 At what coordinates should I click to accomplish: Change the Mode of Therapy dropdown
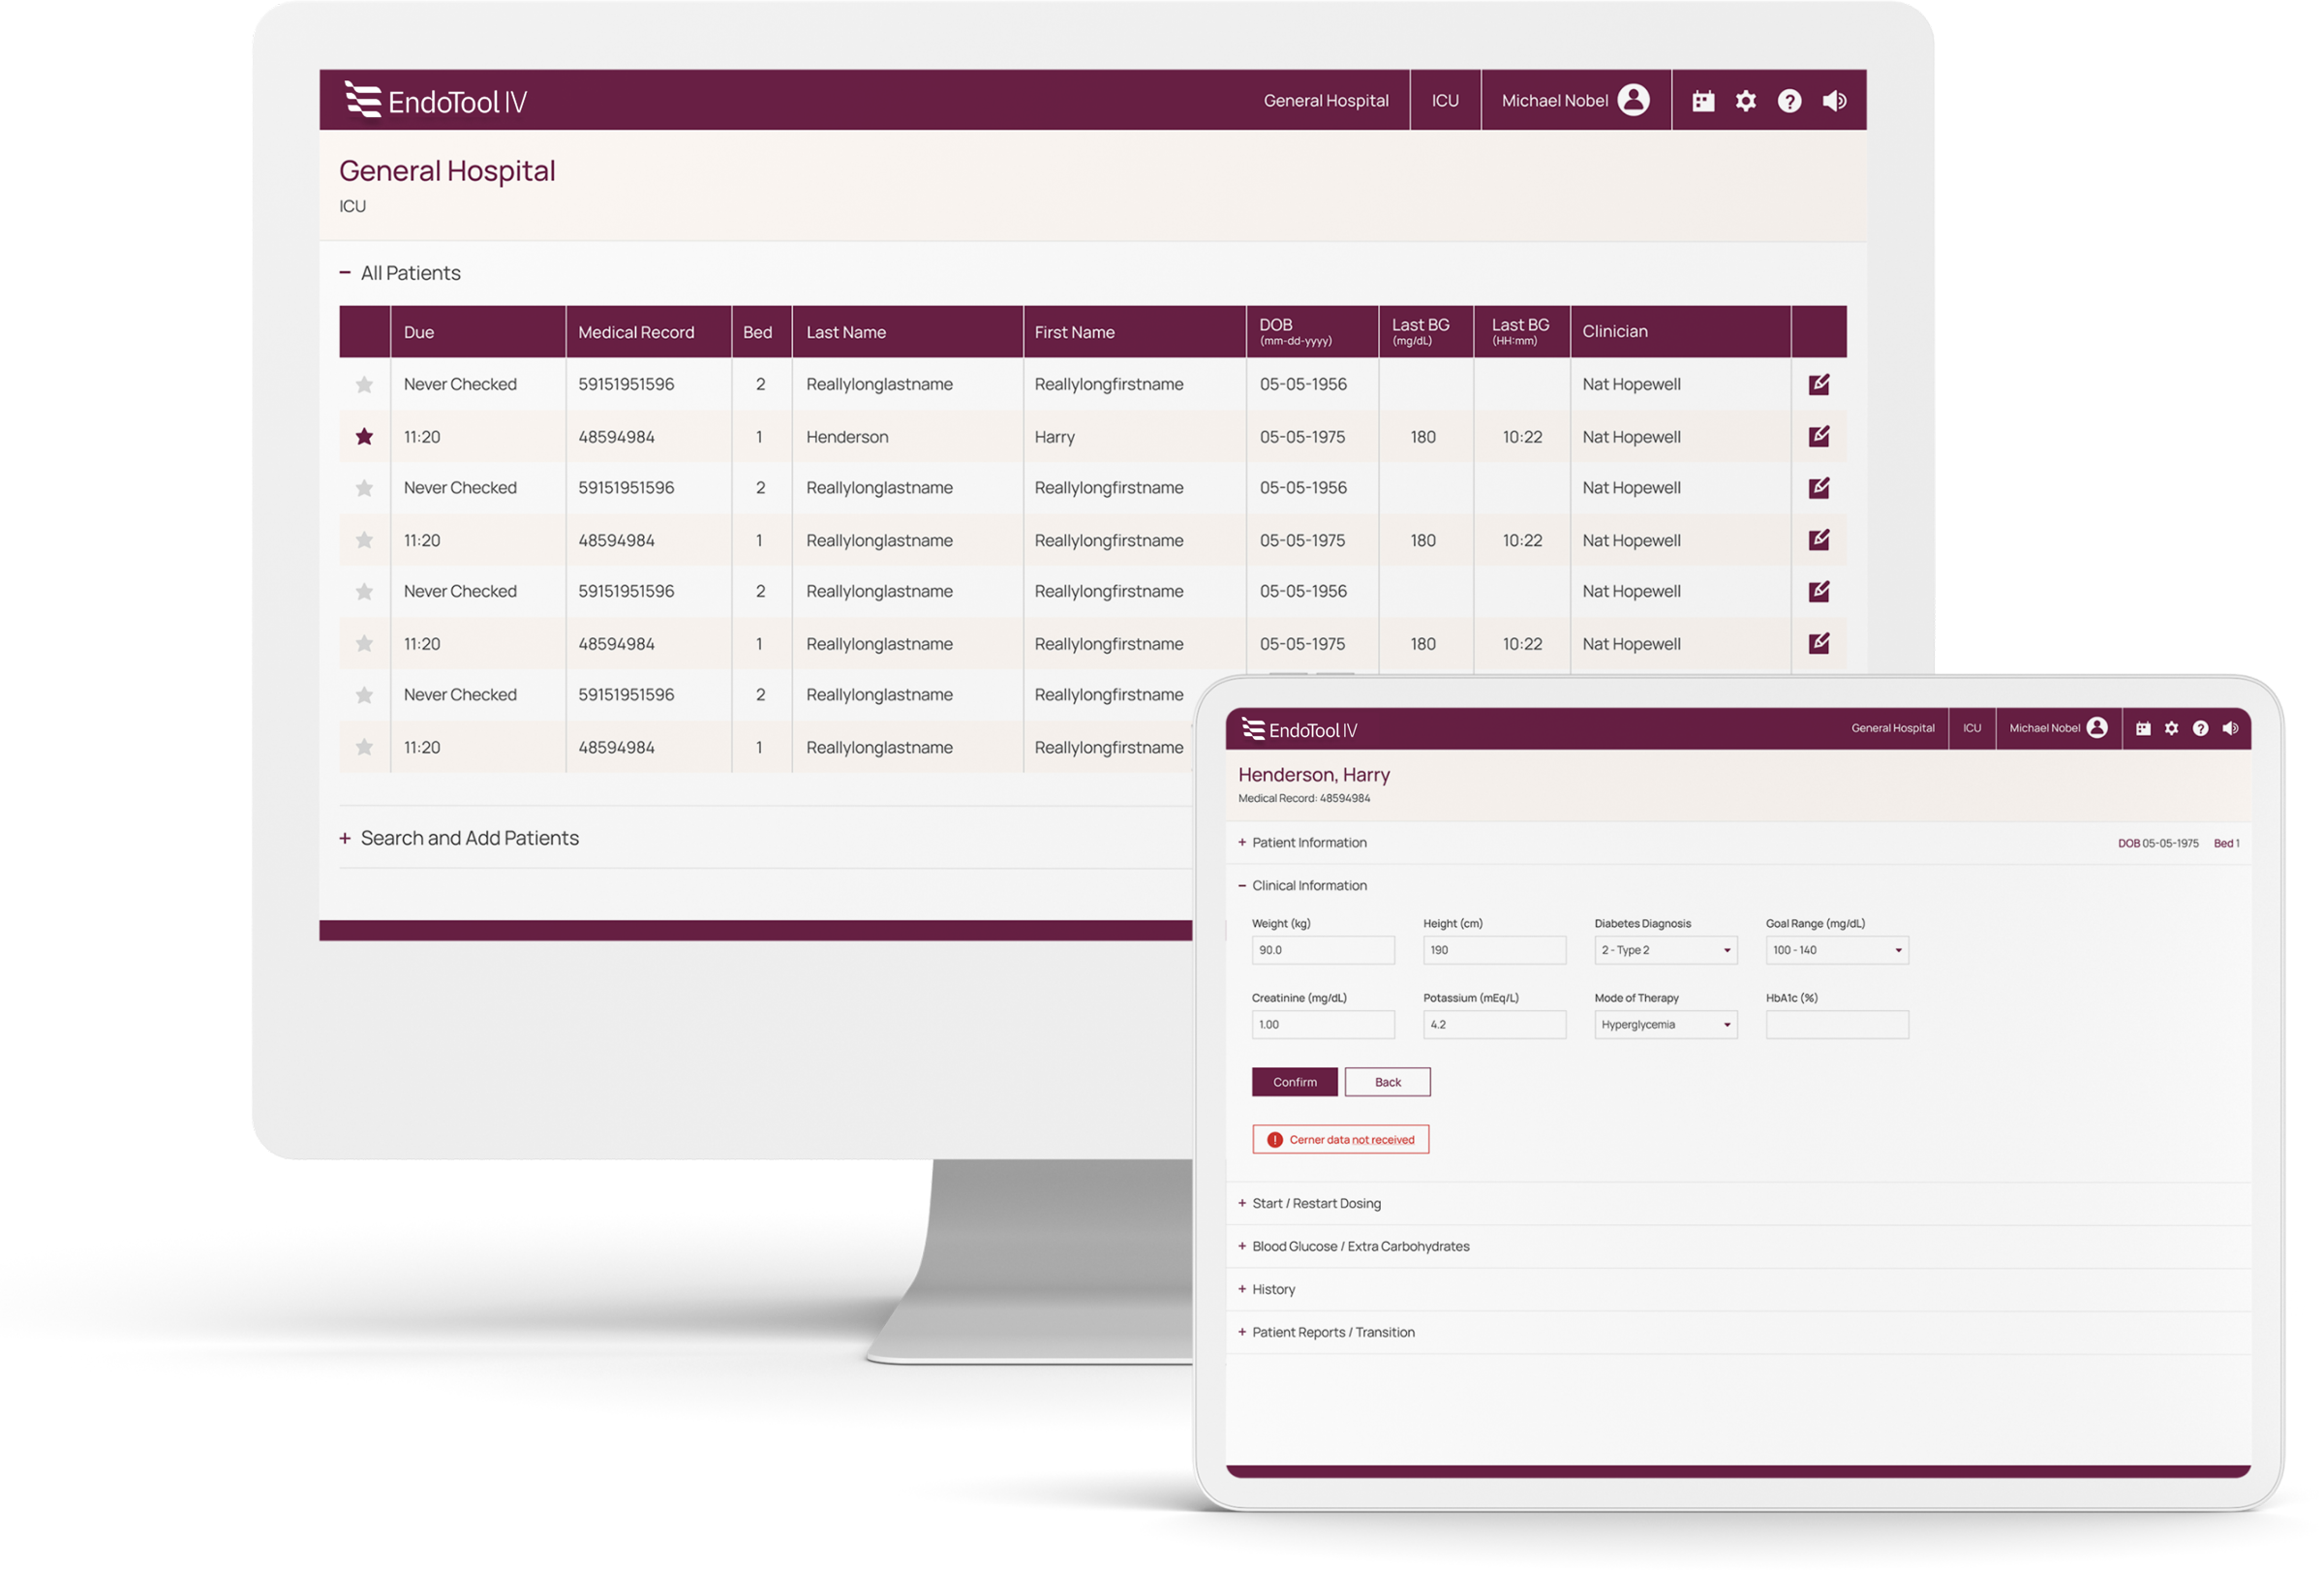(1665, 1024)
